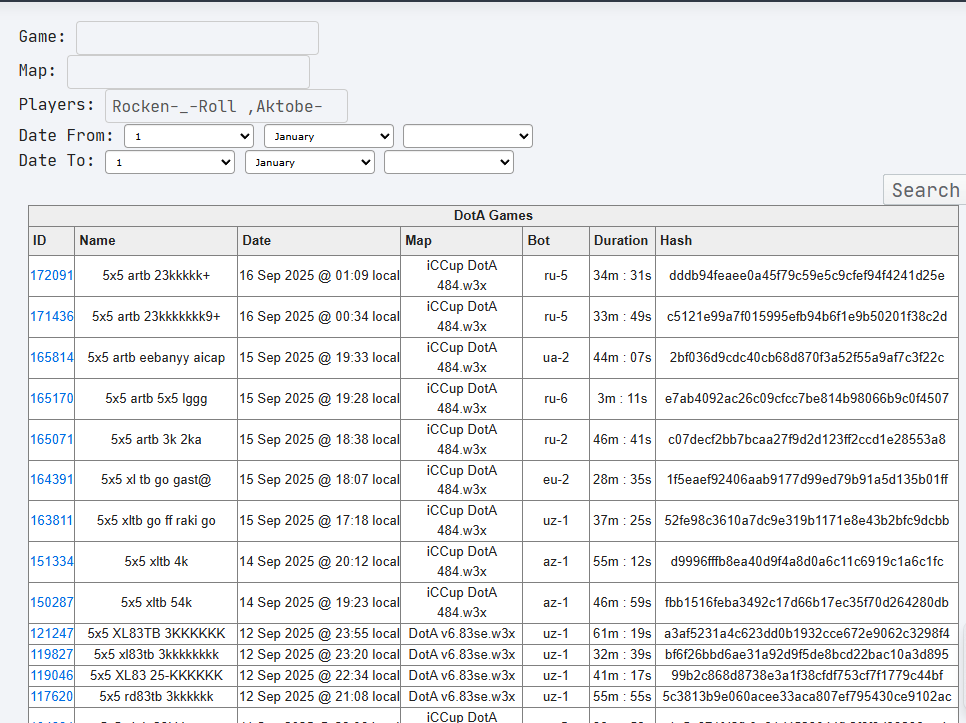966x723 pixels.
Task: Focus the Map input field
Action: (x=189, y=71)
